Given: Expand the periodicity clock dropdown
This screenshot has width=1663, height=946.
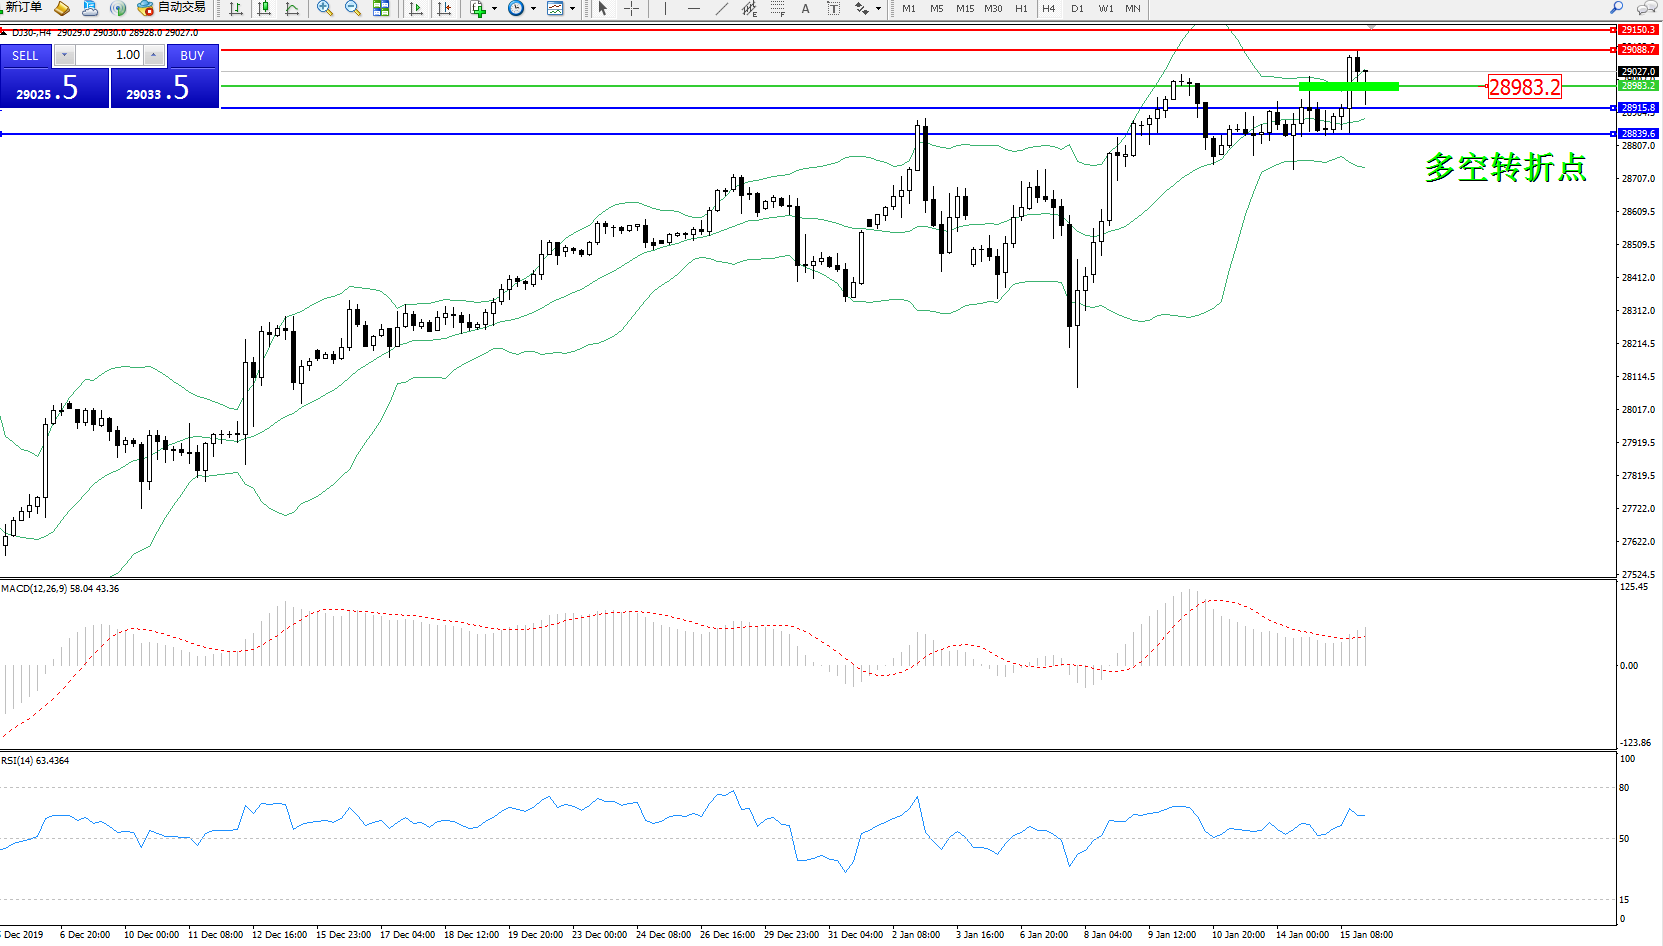Looking at the screenshot, I should [x=533, y=9].
